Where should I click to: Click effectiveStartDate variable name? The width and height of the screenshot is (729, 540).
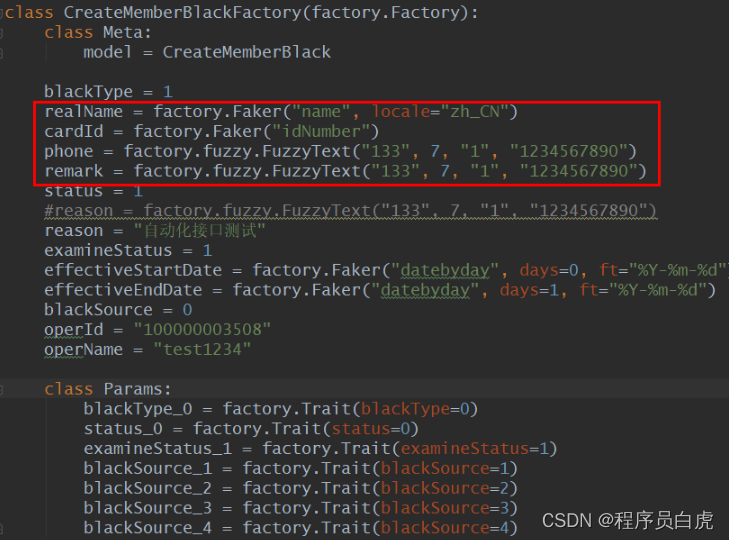pyautogui.click(x=133, y=270)
